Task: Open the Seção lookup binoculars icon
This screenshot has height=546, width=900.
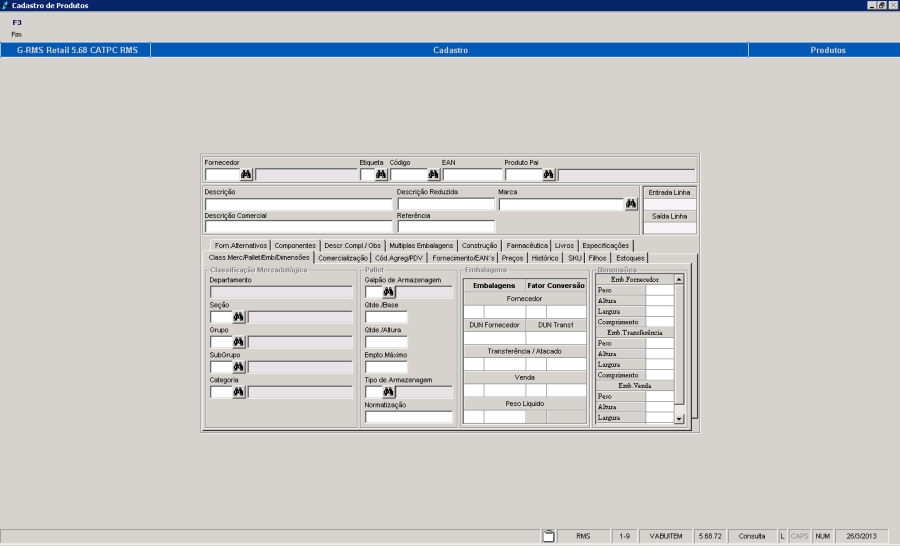Action: click(x=238, y=317)
